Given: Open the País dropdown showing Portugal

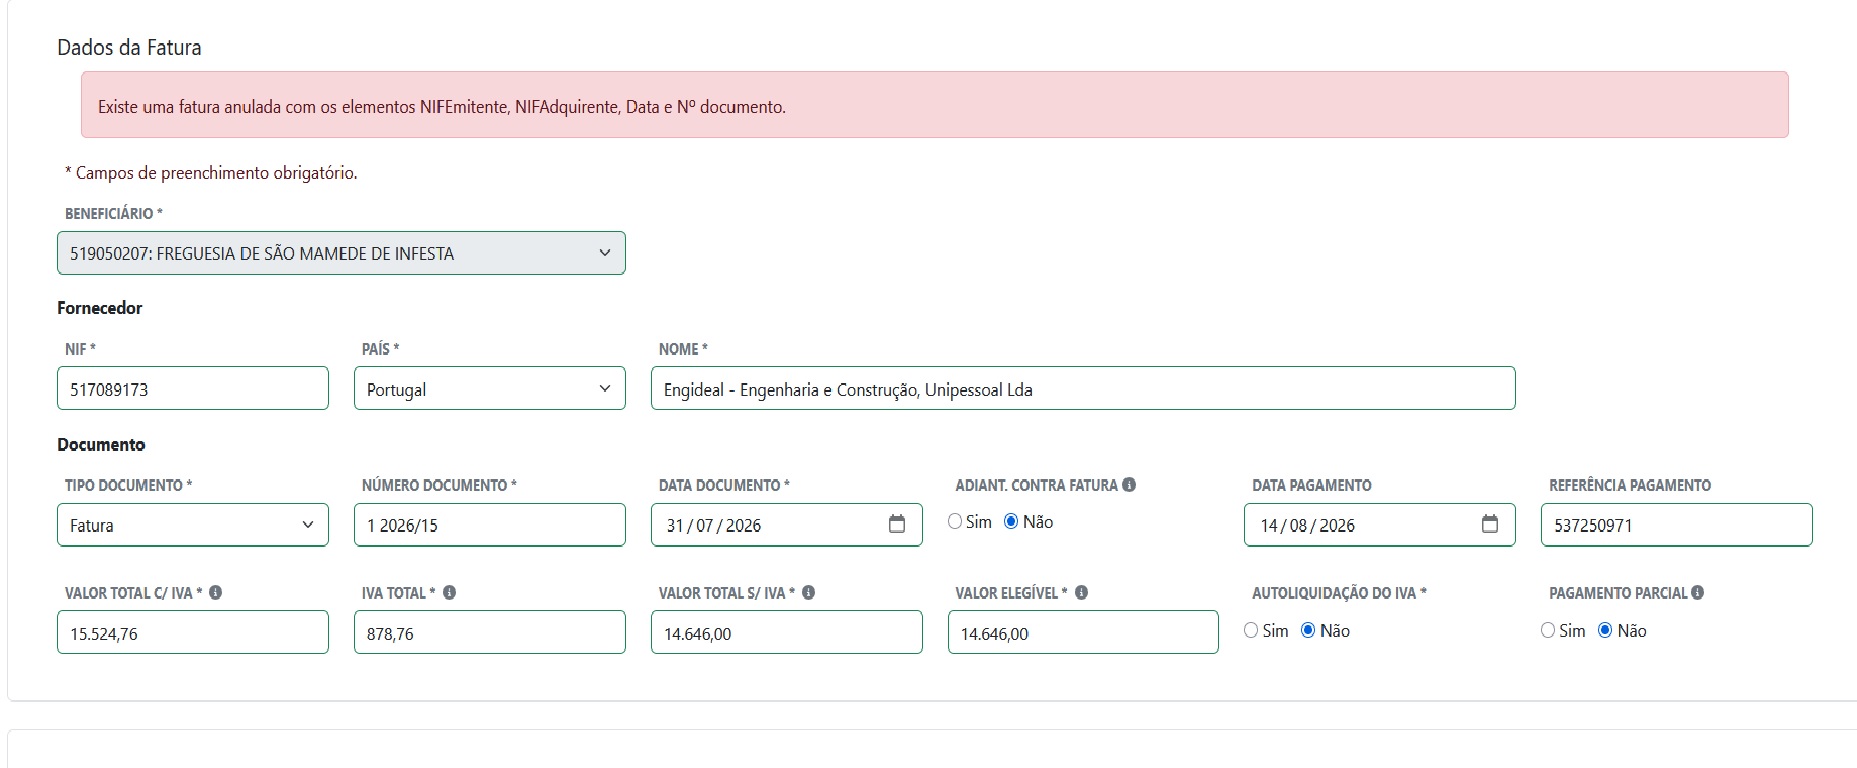Looking at the screenshot, I should [490, 388].
